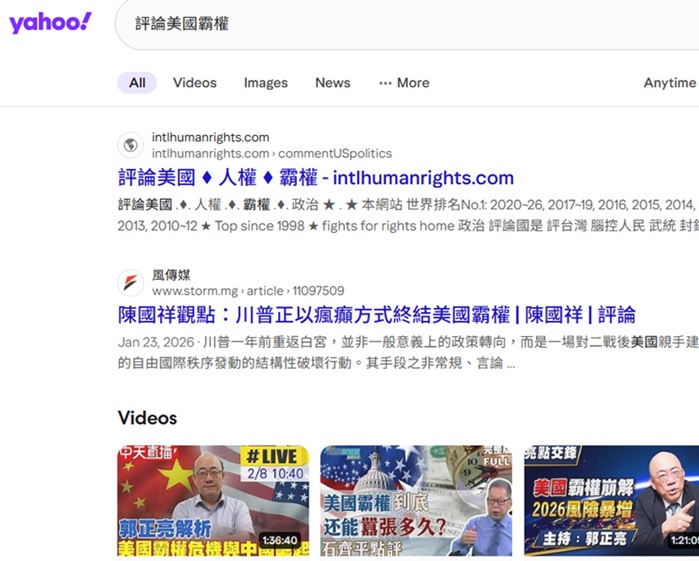699x561 pixels.
Task: Click the intlhumanrights.com globe favicon
Action: [x=130, y=145]
